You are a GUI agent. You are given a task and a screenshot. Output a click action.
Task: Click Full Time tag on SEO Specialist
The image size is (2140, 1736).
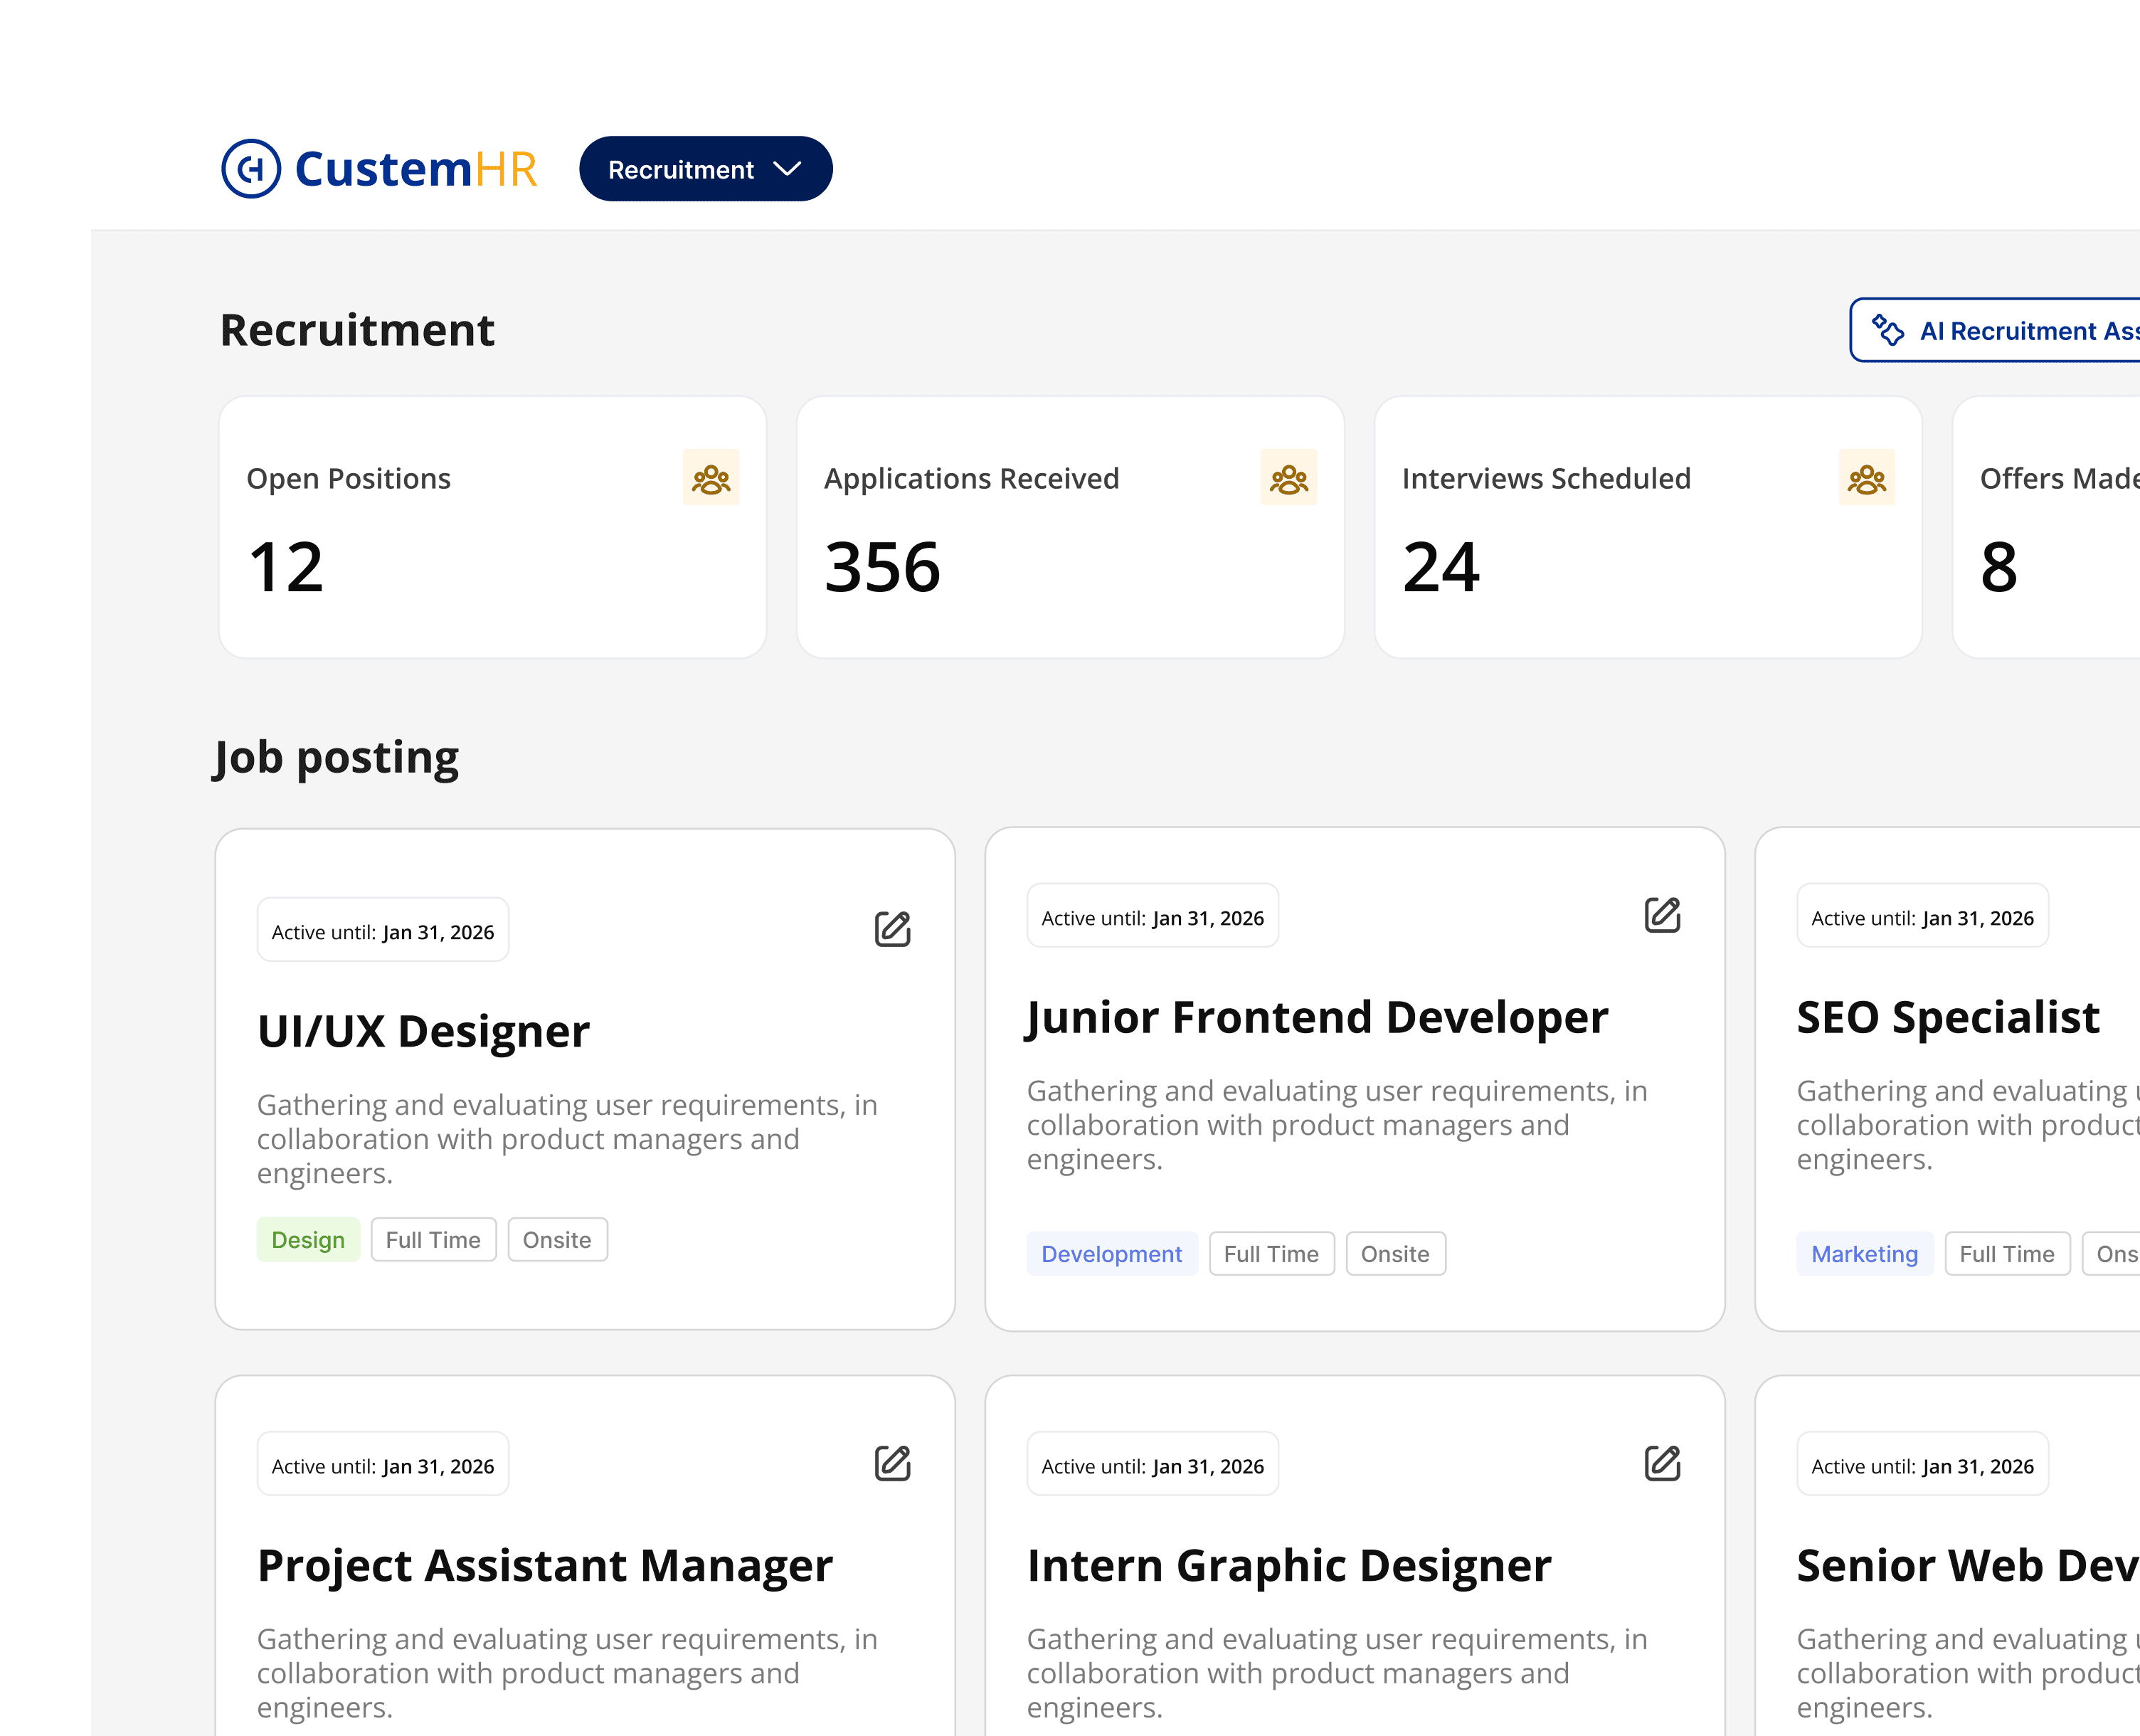2007,1254
